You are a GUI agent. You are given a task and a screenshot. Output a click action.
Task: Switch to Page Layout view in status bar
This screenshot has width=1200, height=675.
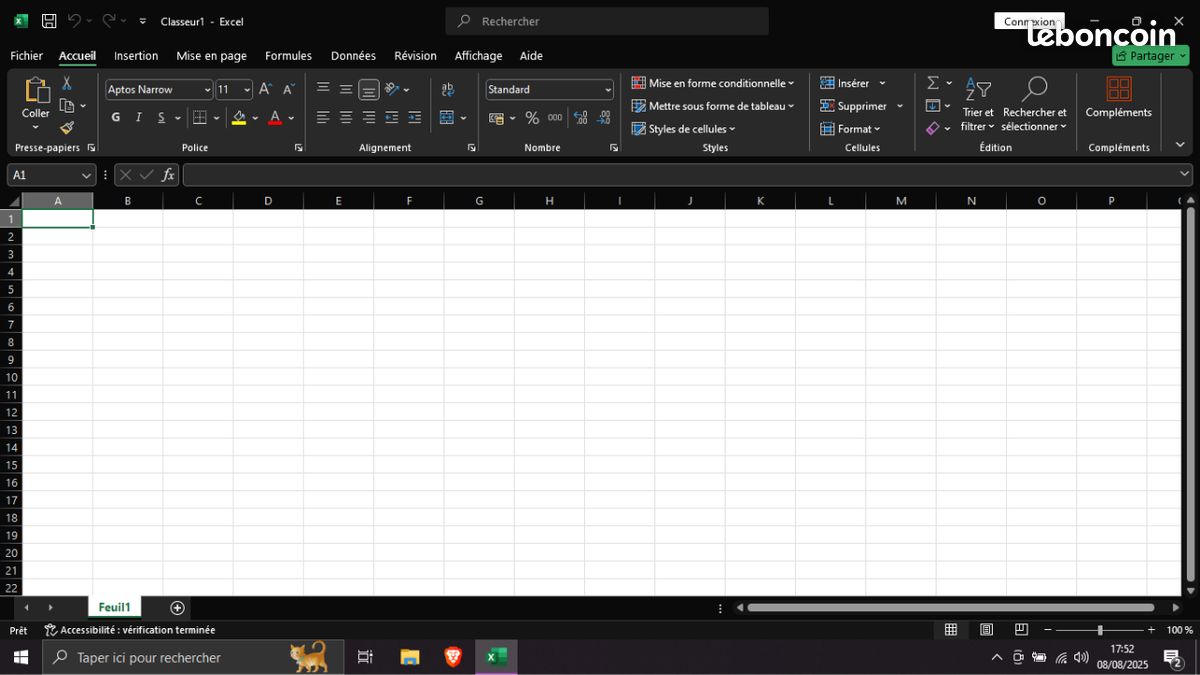(x=986, y=630)
